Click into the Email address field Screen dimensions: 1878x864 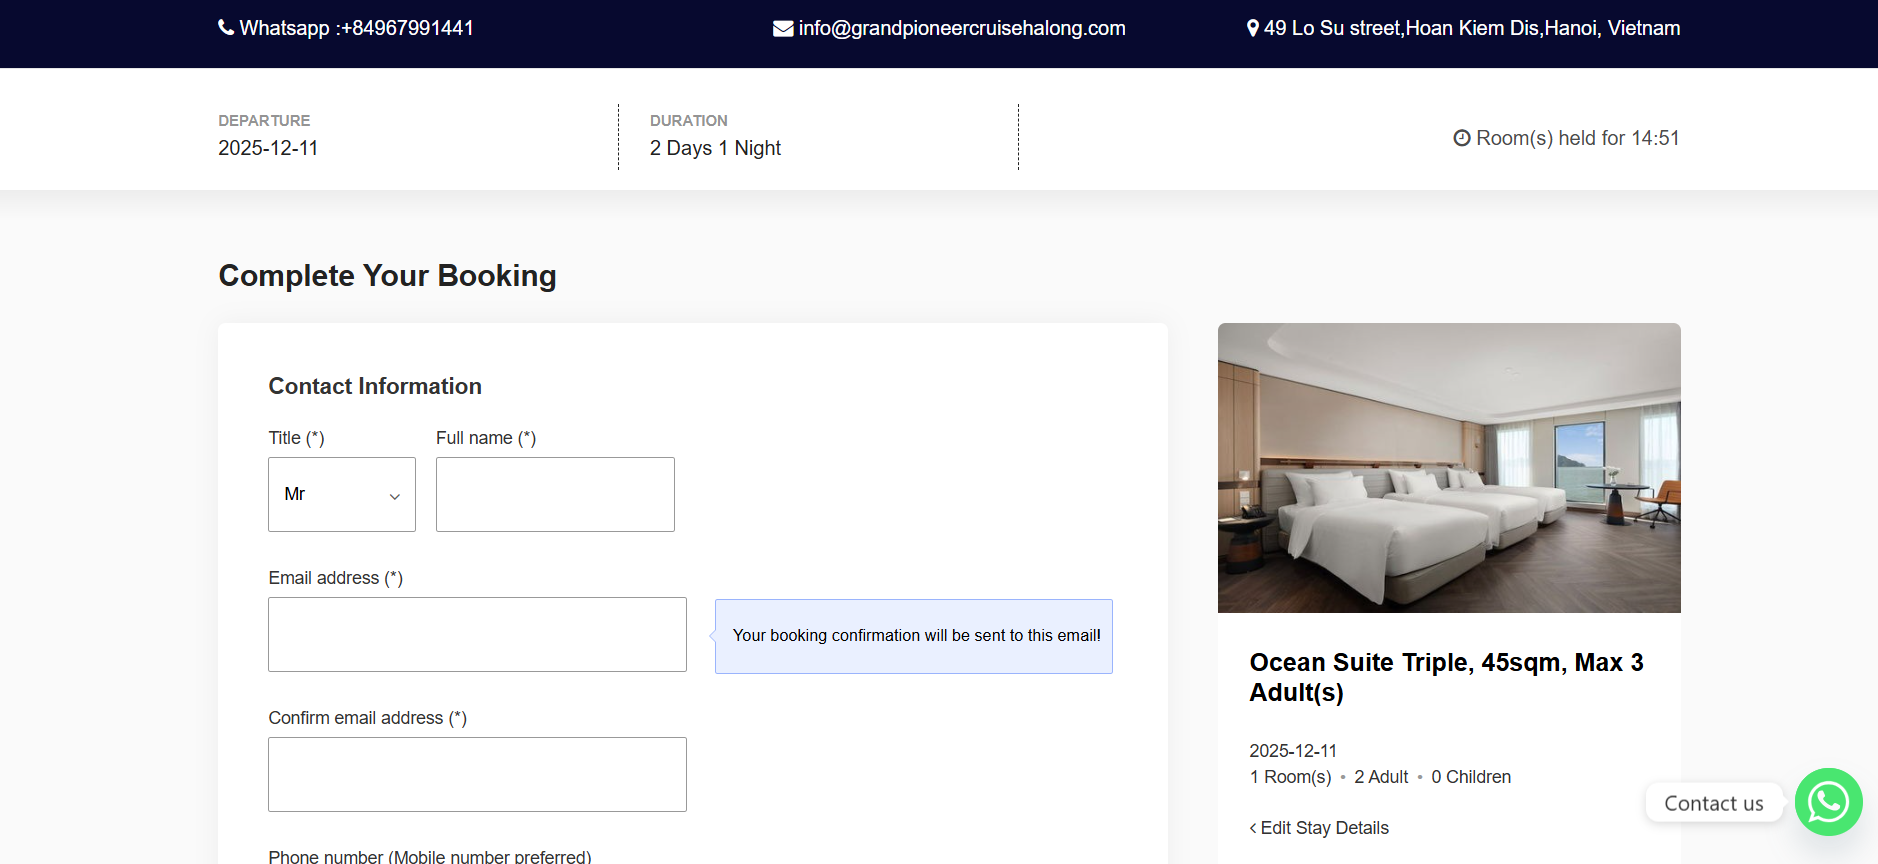pyautogui.click(x=477, y=634)
